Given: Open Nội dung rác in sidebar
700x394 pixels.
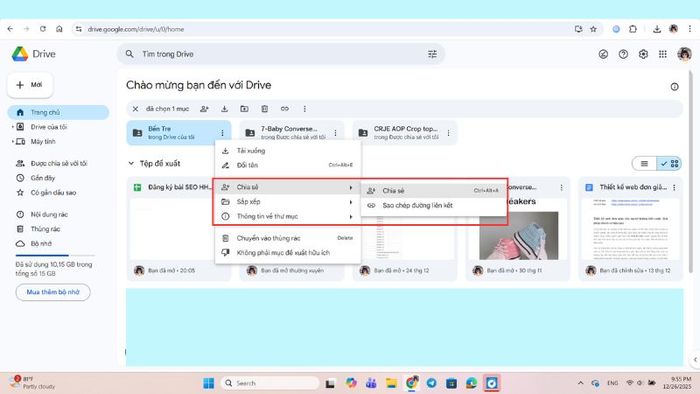Looking at the screenshot, I should point(42,215).
